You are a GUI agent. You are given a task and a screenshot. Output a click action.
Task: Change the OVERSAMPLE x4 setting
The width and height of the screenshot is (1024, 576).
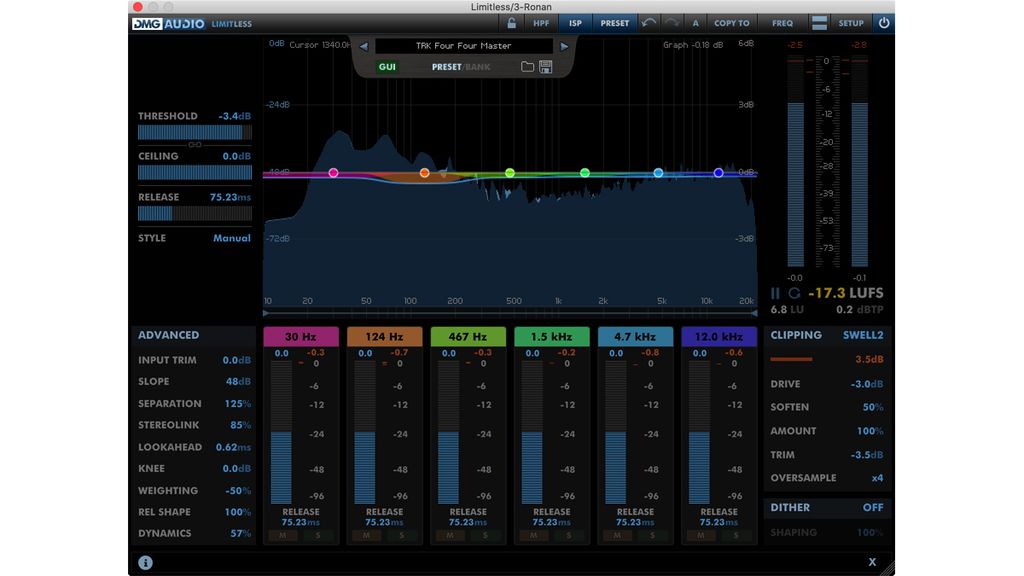click(x=876, y=478)
